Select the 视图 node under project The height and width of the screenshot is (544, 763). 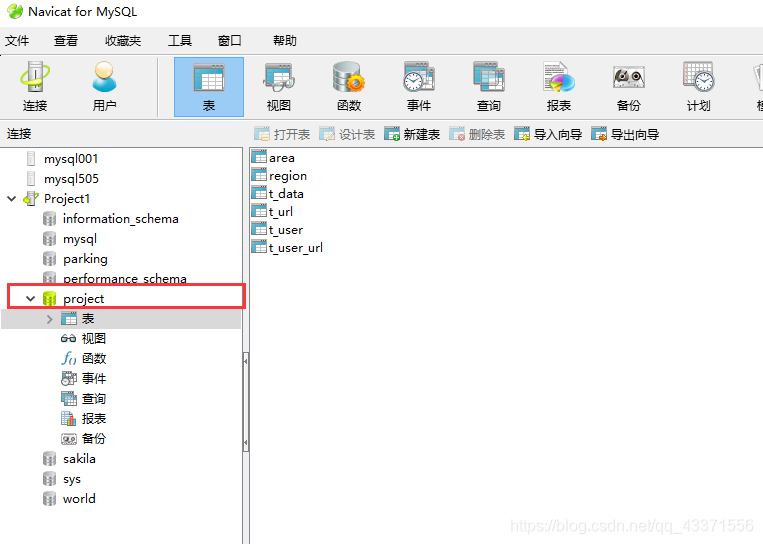[94, 339]
